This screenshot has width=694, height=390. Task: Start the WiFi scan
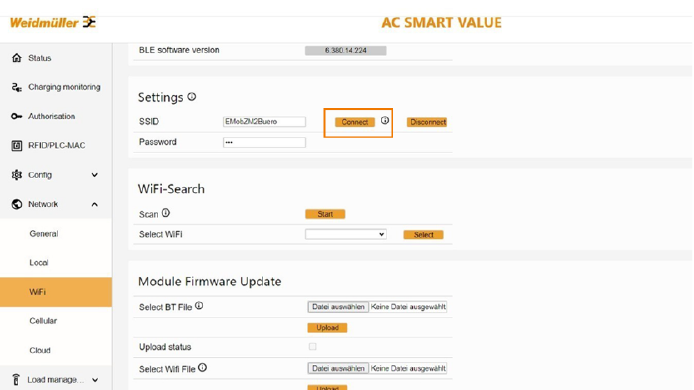pos(325,214)
